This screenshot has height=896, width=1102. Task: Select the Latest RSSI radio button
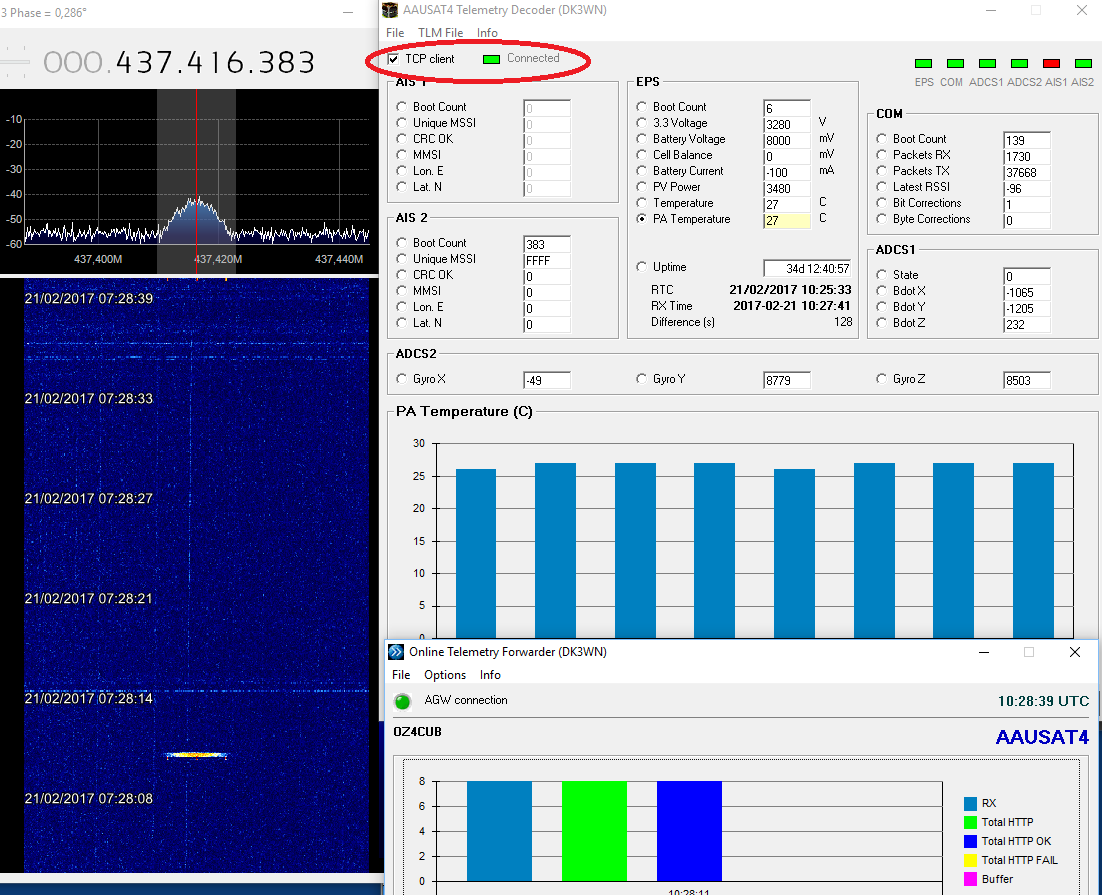click(x=882, y=187)
